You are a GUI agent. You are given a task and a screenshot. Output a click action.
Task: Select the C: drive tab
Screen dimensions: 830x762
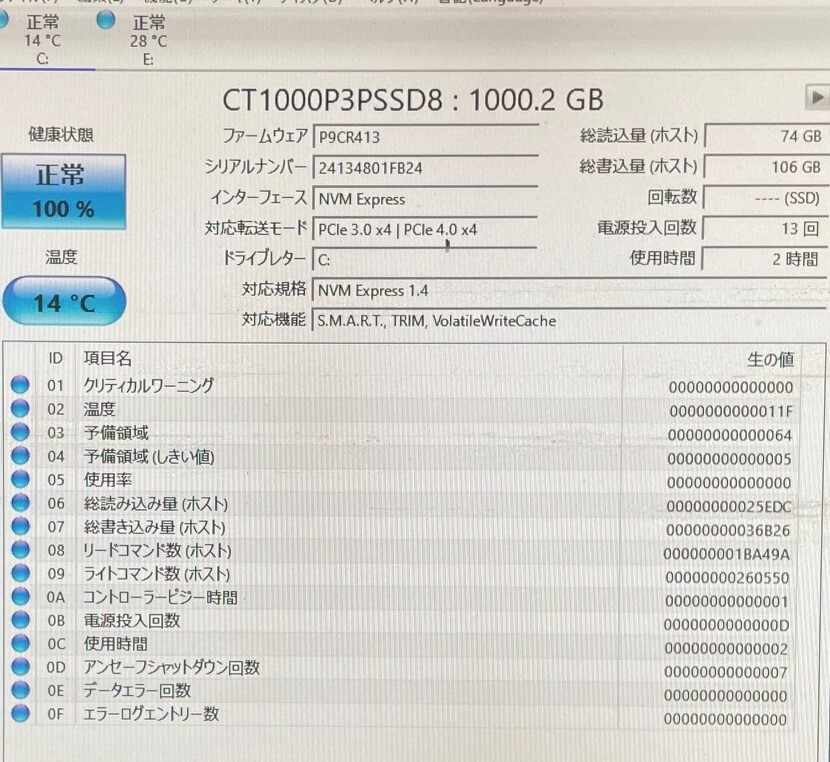tap(42, 40)
